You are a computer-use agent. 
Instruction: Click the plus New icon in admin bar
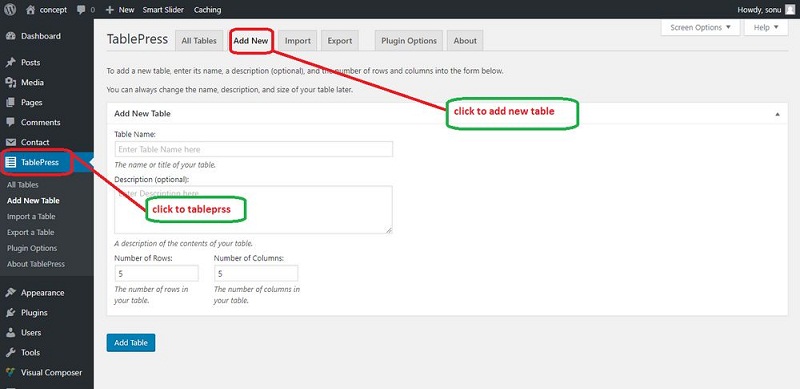click(x=109, y=10)
